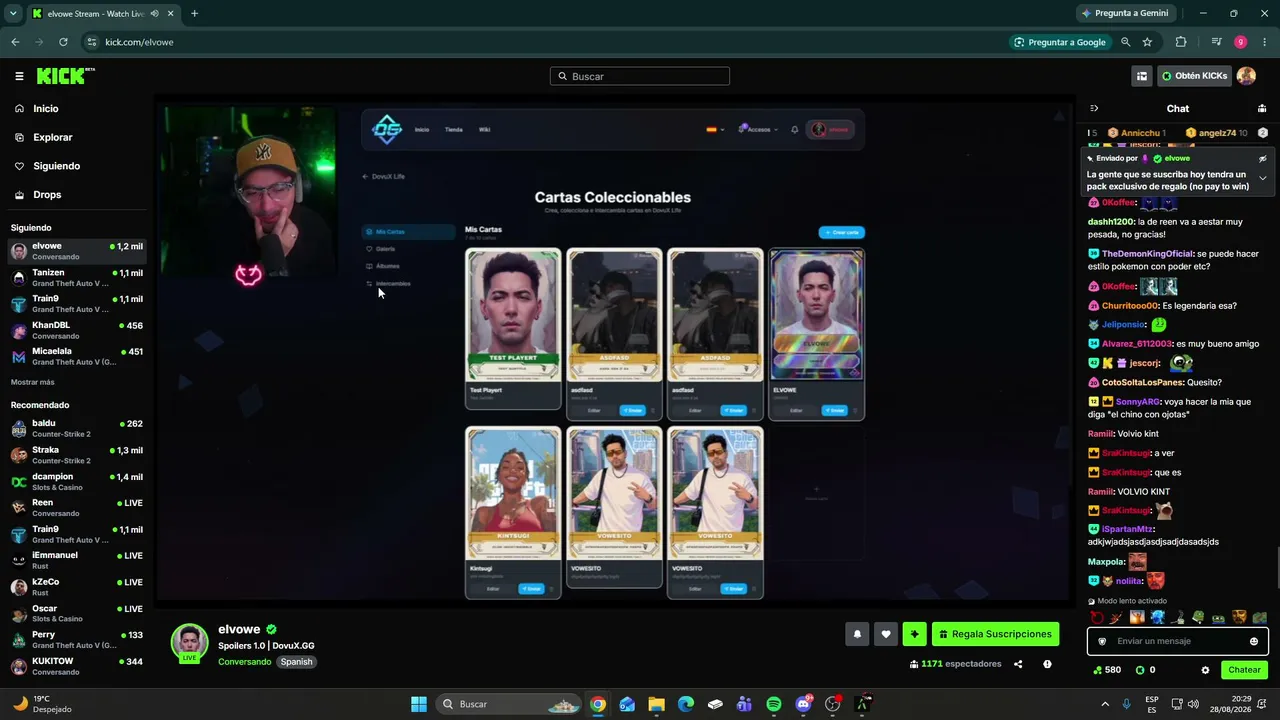
Task: Open Micaelala channel in sidebar
Action: point(78,356)
